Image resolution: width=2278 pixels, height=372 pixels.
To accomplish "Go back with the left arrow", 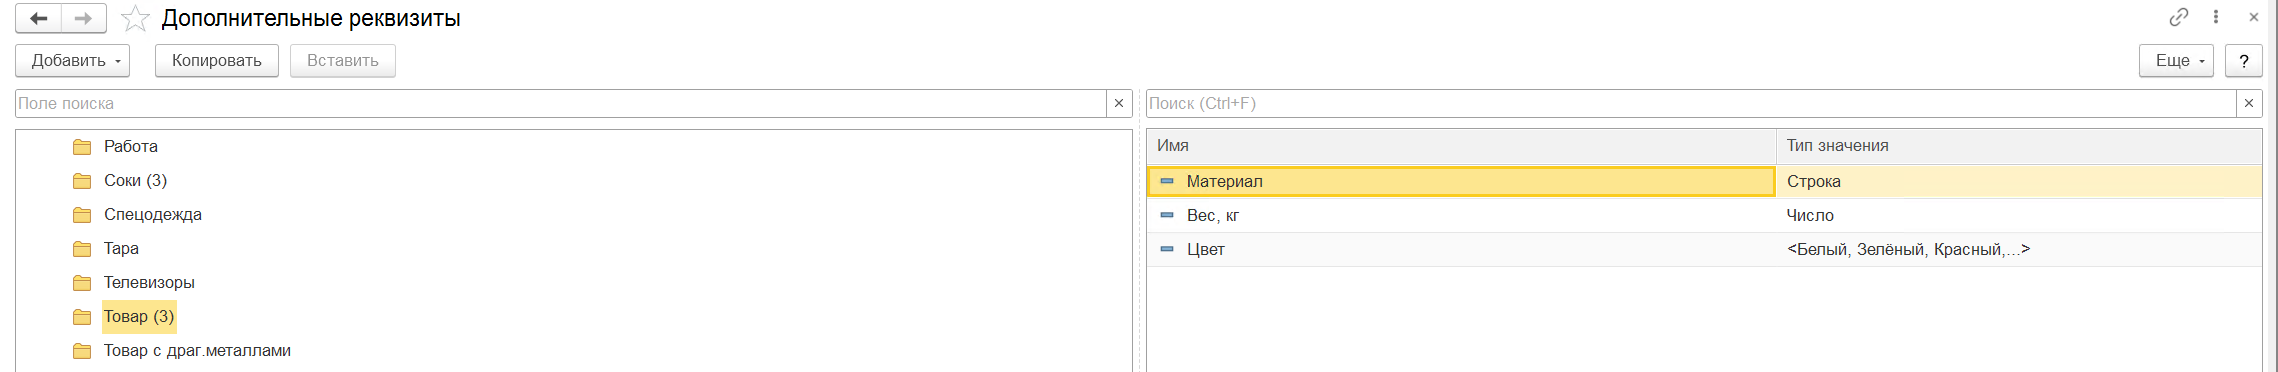I will coord(39,18).
